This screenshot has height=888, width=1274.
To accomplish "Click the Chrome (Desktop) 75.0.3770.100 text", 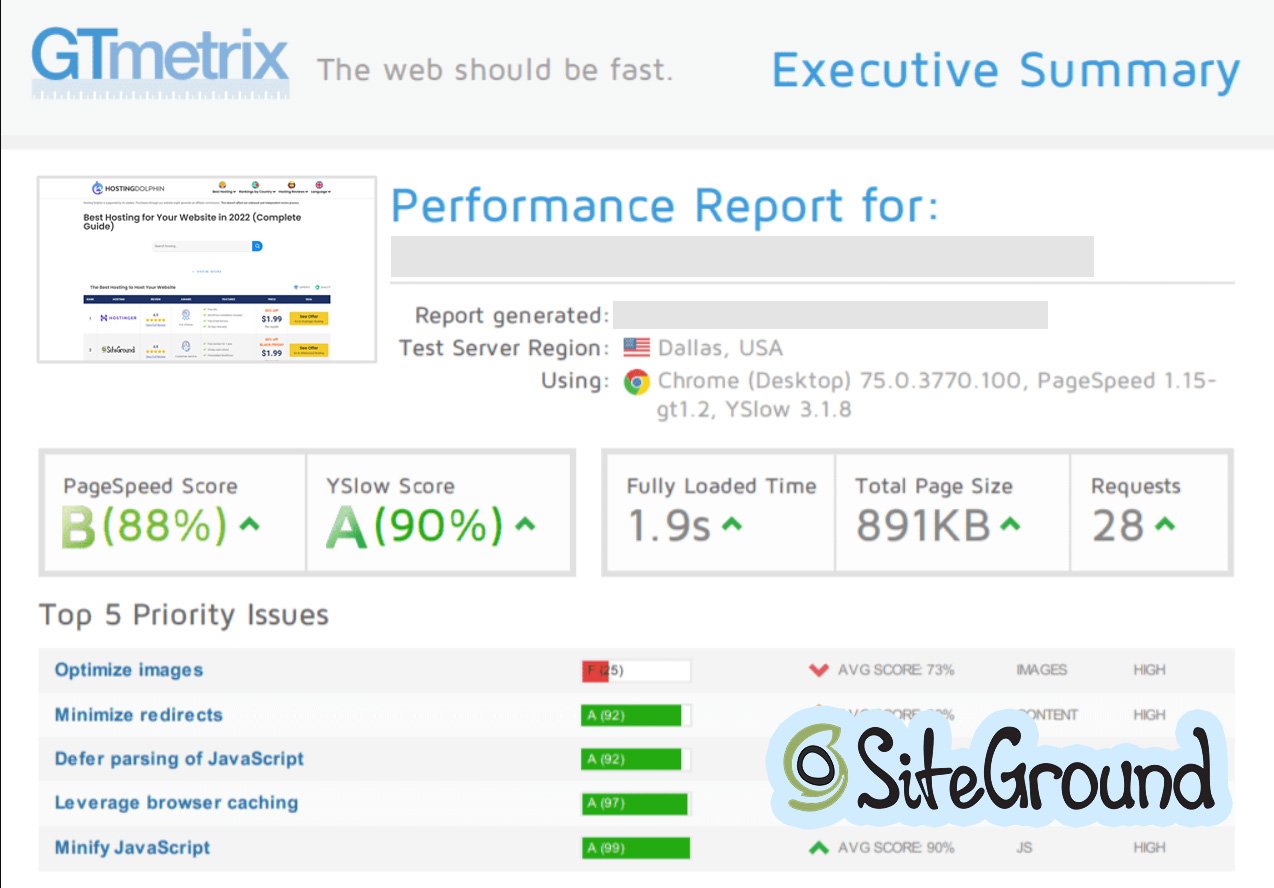I will tap(842, 381).
